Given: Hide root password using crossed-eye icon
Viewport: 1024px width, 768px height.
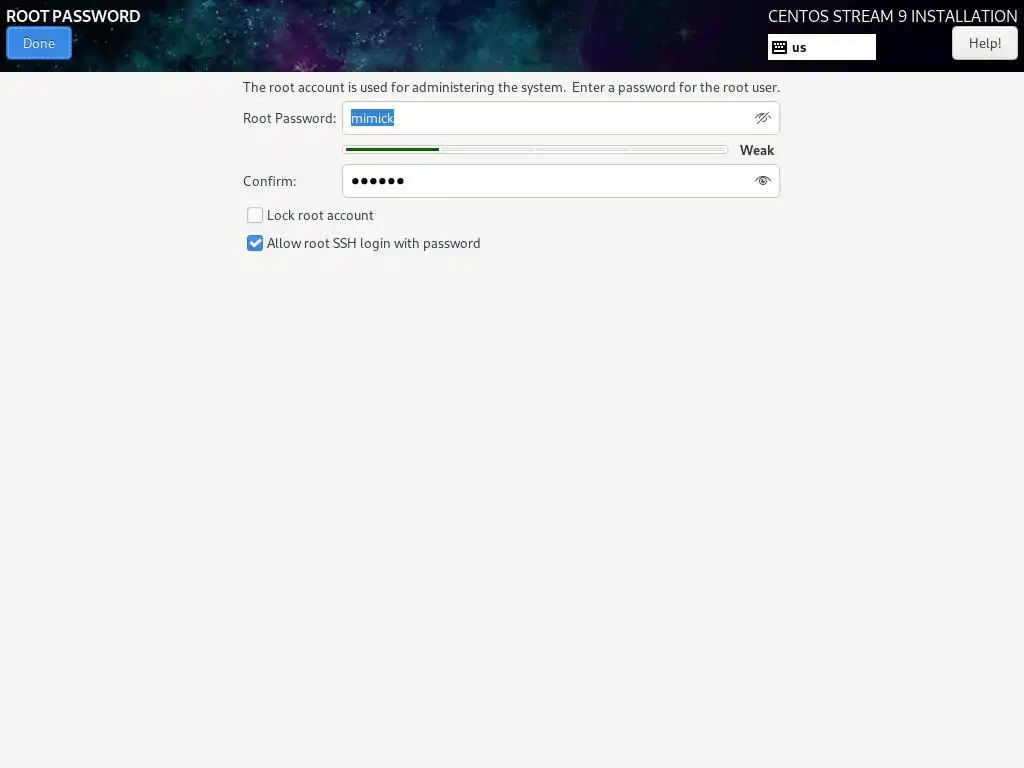Looking at the screenshot, I should 762,118.
